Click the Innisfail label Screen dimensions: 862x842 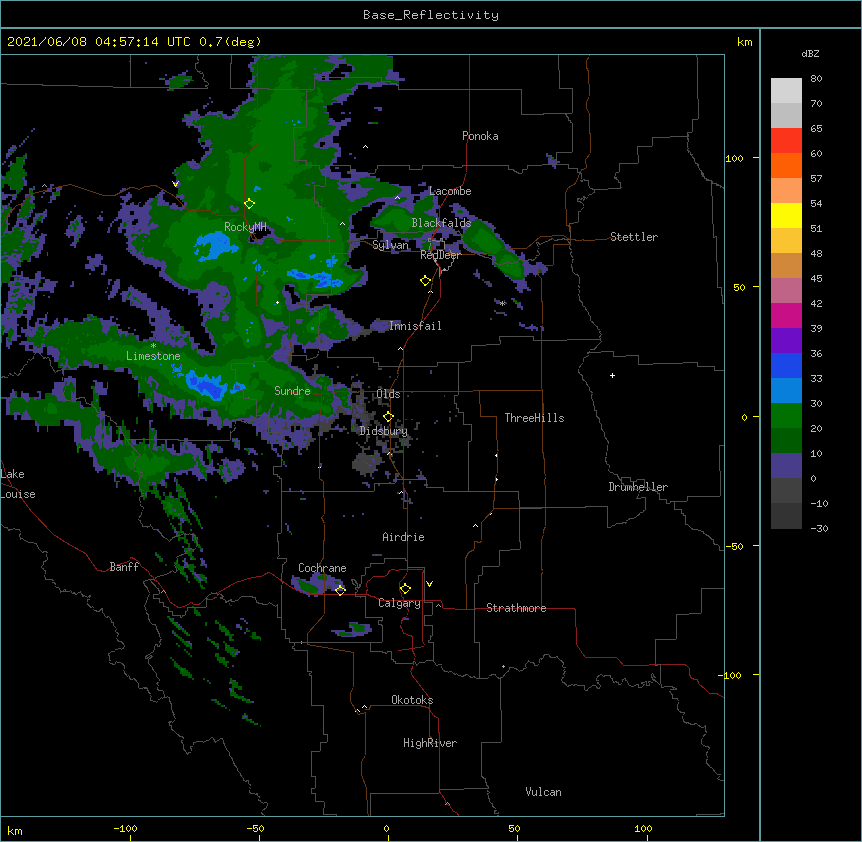[415, 326]
